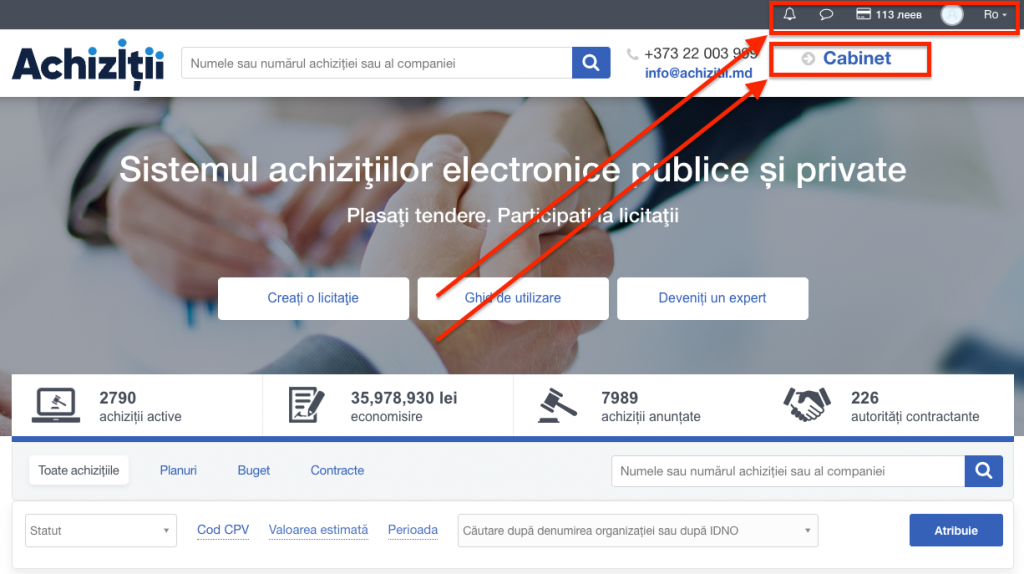Select the Toate achizițiile tab
The height and width of the screenshot is (574, 1024).
pos(79,470)
